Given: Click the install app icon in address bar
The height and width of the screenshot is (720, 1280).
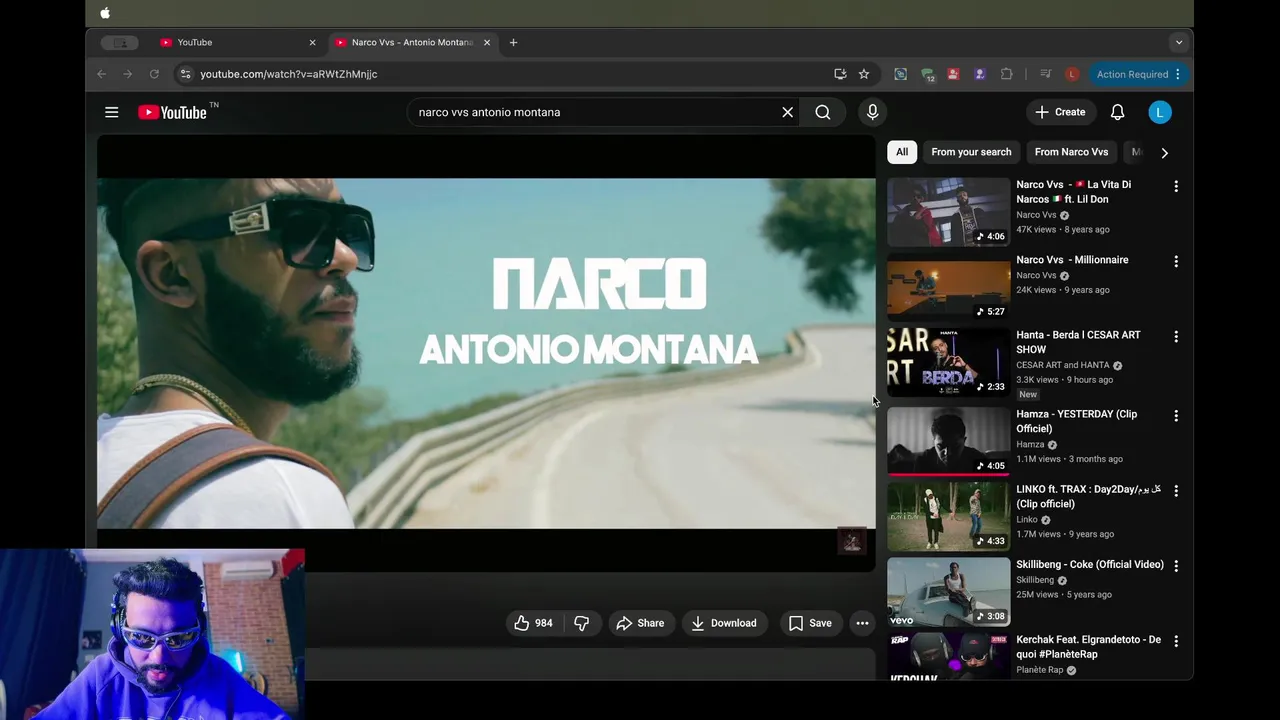Looking at the screenshot, I should point(840,74).
